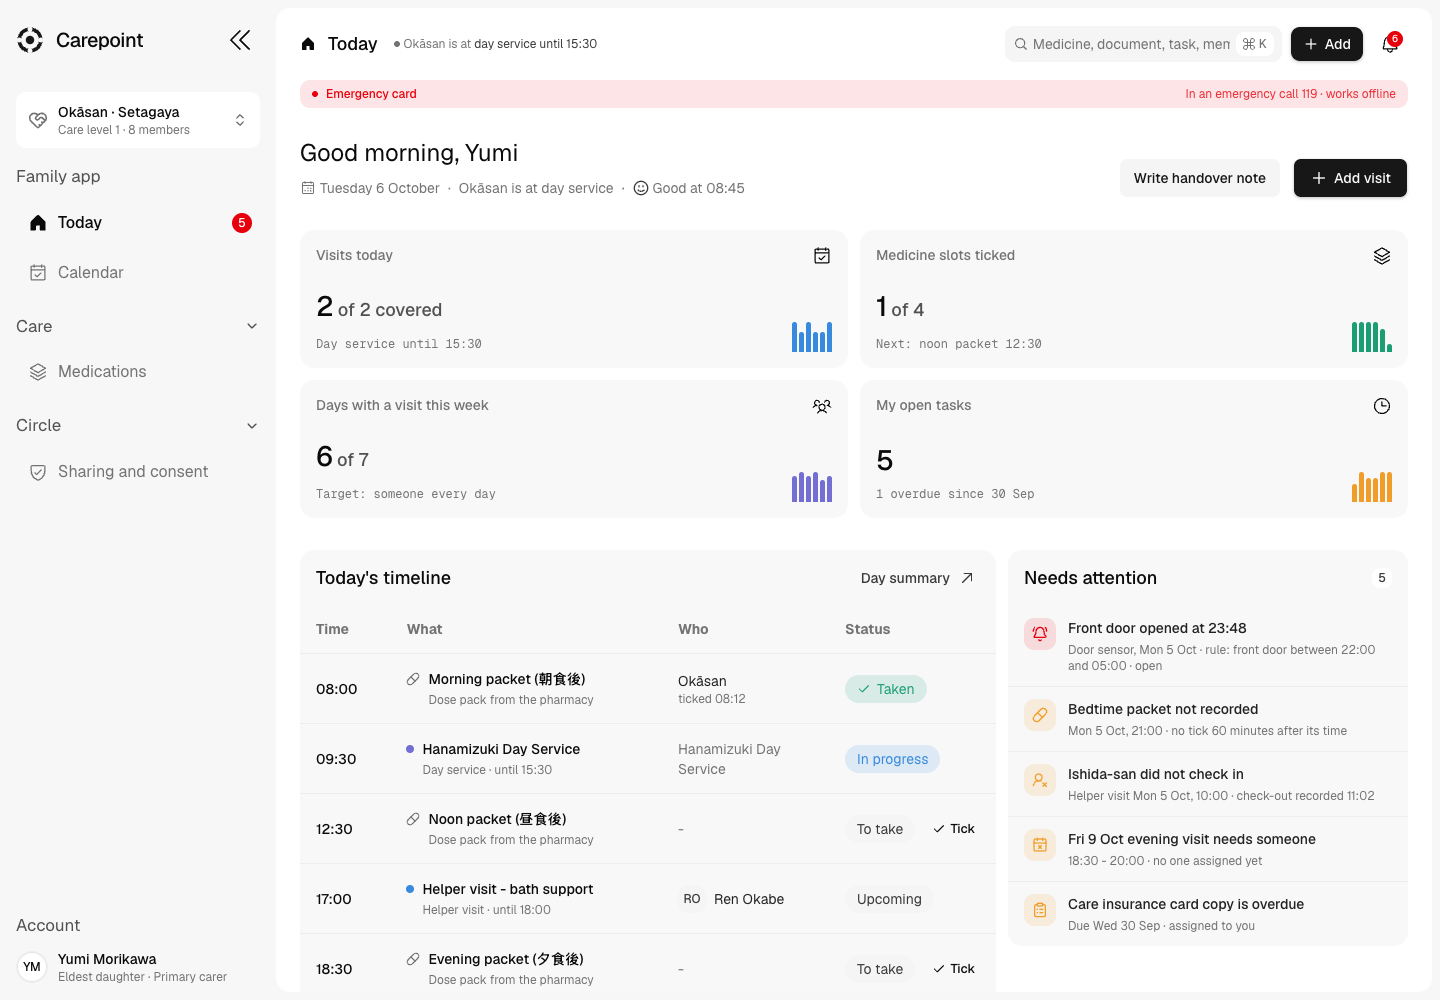
Task: Open Medications in the sidebar
Action: coord(138,372)
